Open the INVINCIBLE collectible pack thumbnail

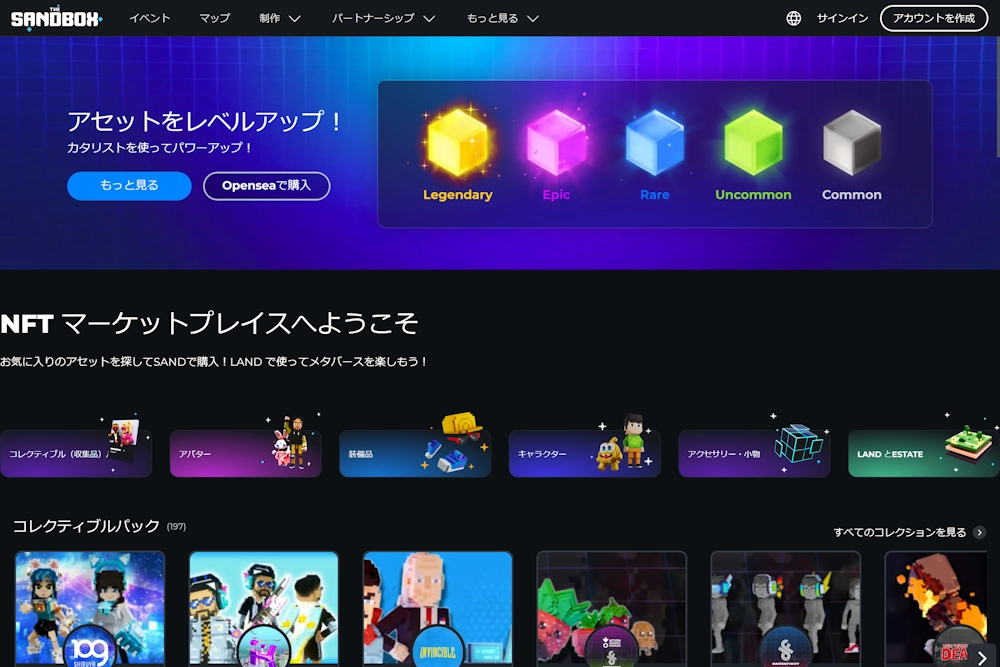(438, 608)
